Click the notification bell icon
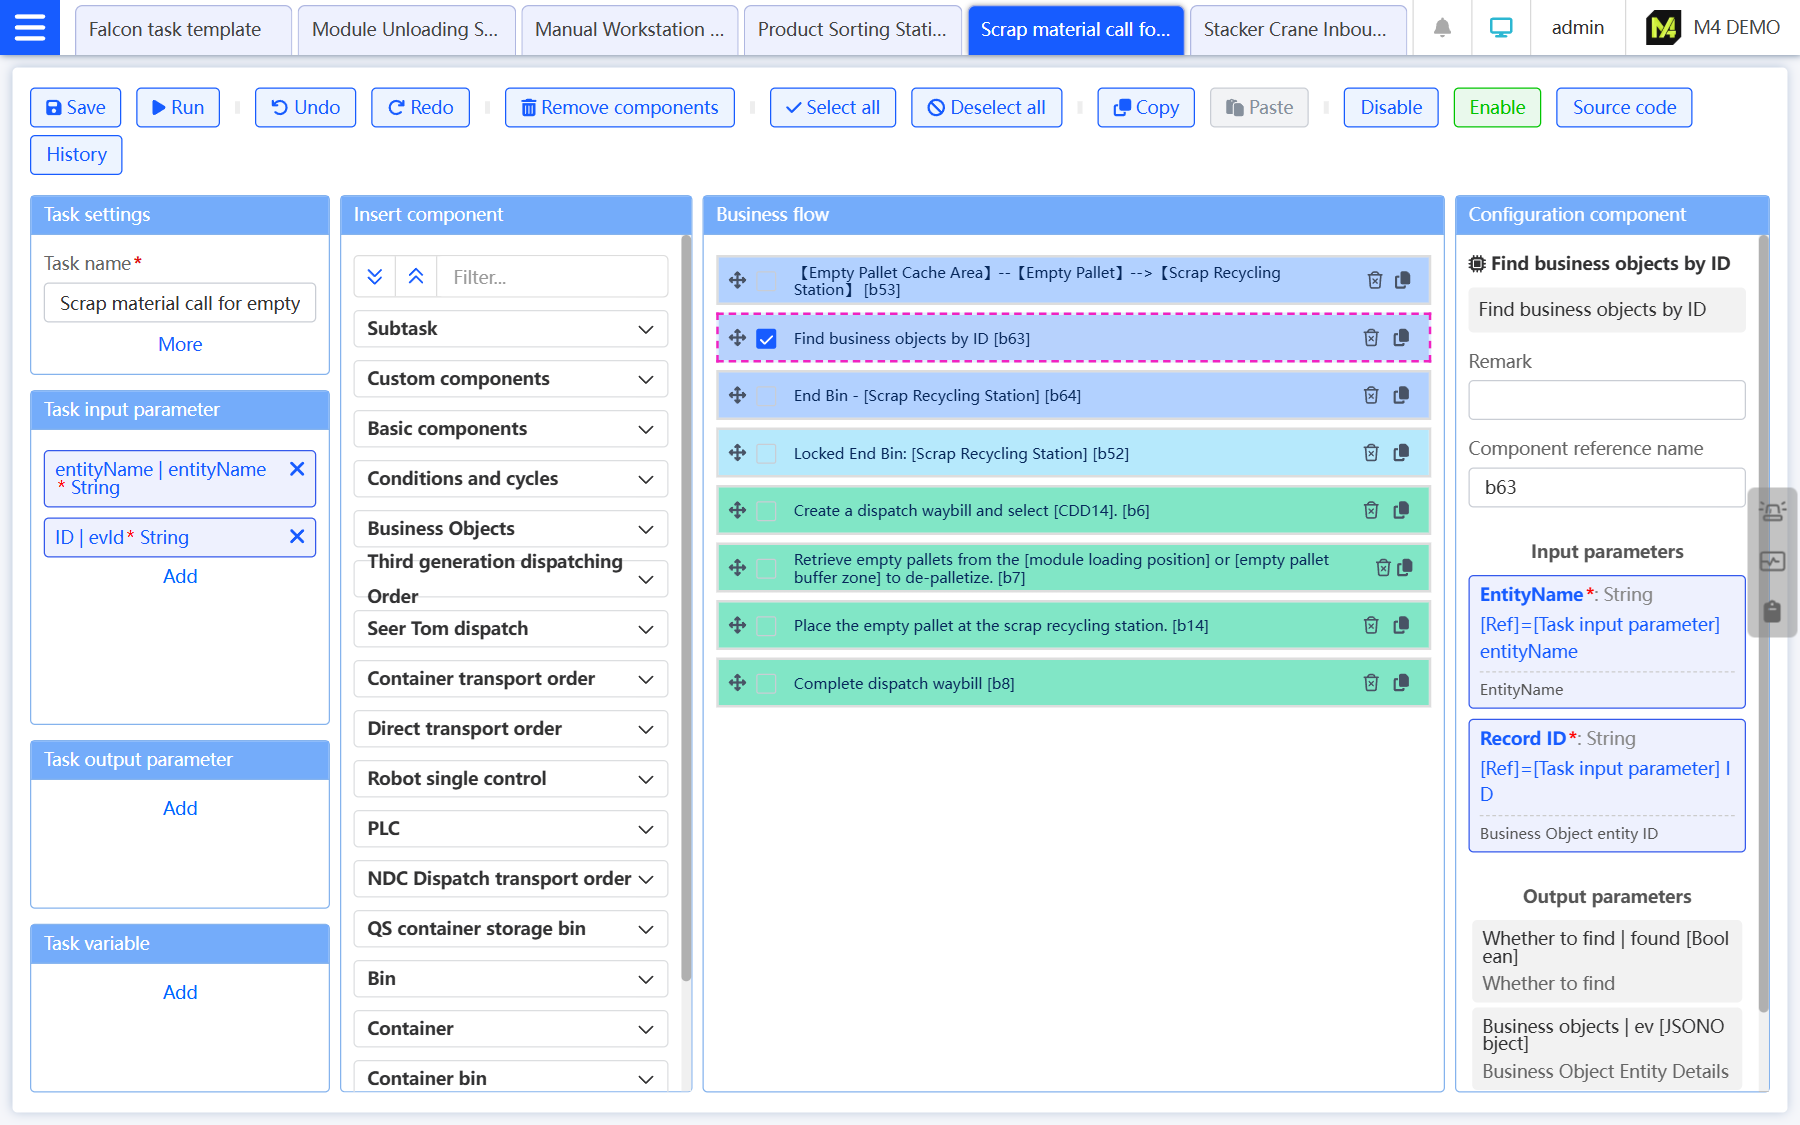Screen dimensions: 1800x1125 pos(1442,28)
